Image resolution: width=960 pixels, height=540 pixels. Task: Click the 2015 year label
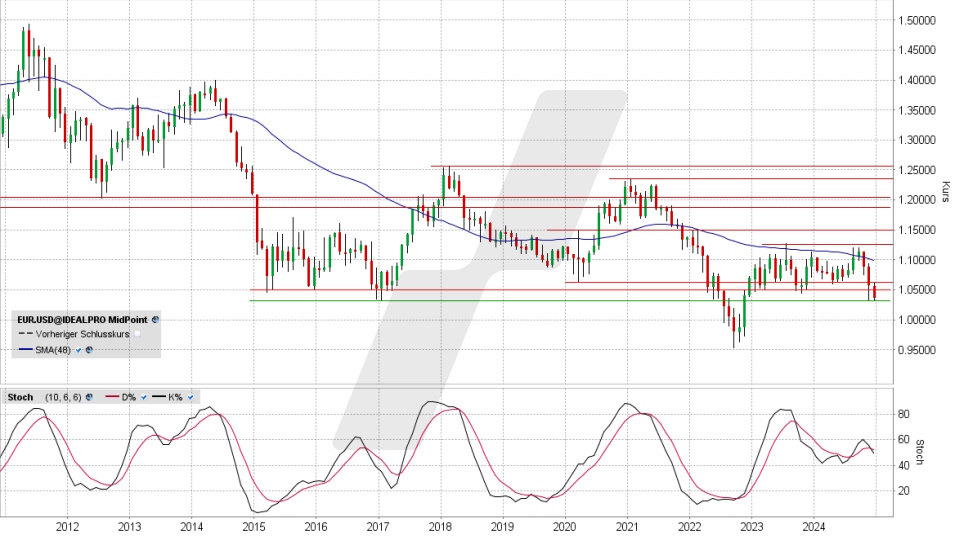pyautogui.click(x=253, y=527)
